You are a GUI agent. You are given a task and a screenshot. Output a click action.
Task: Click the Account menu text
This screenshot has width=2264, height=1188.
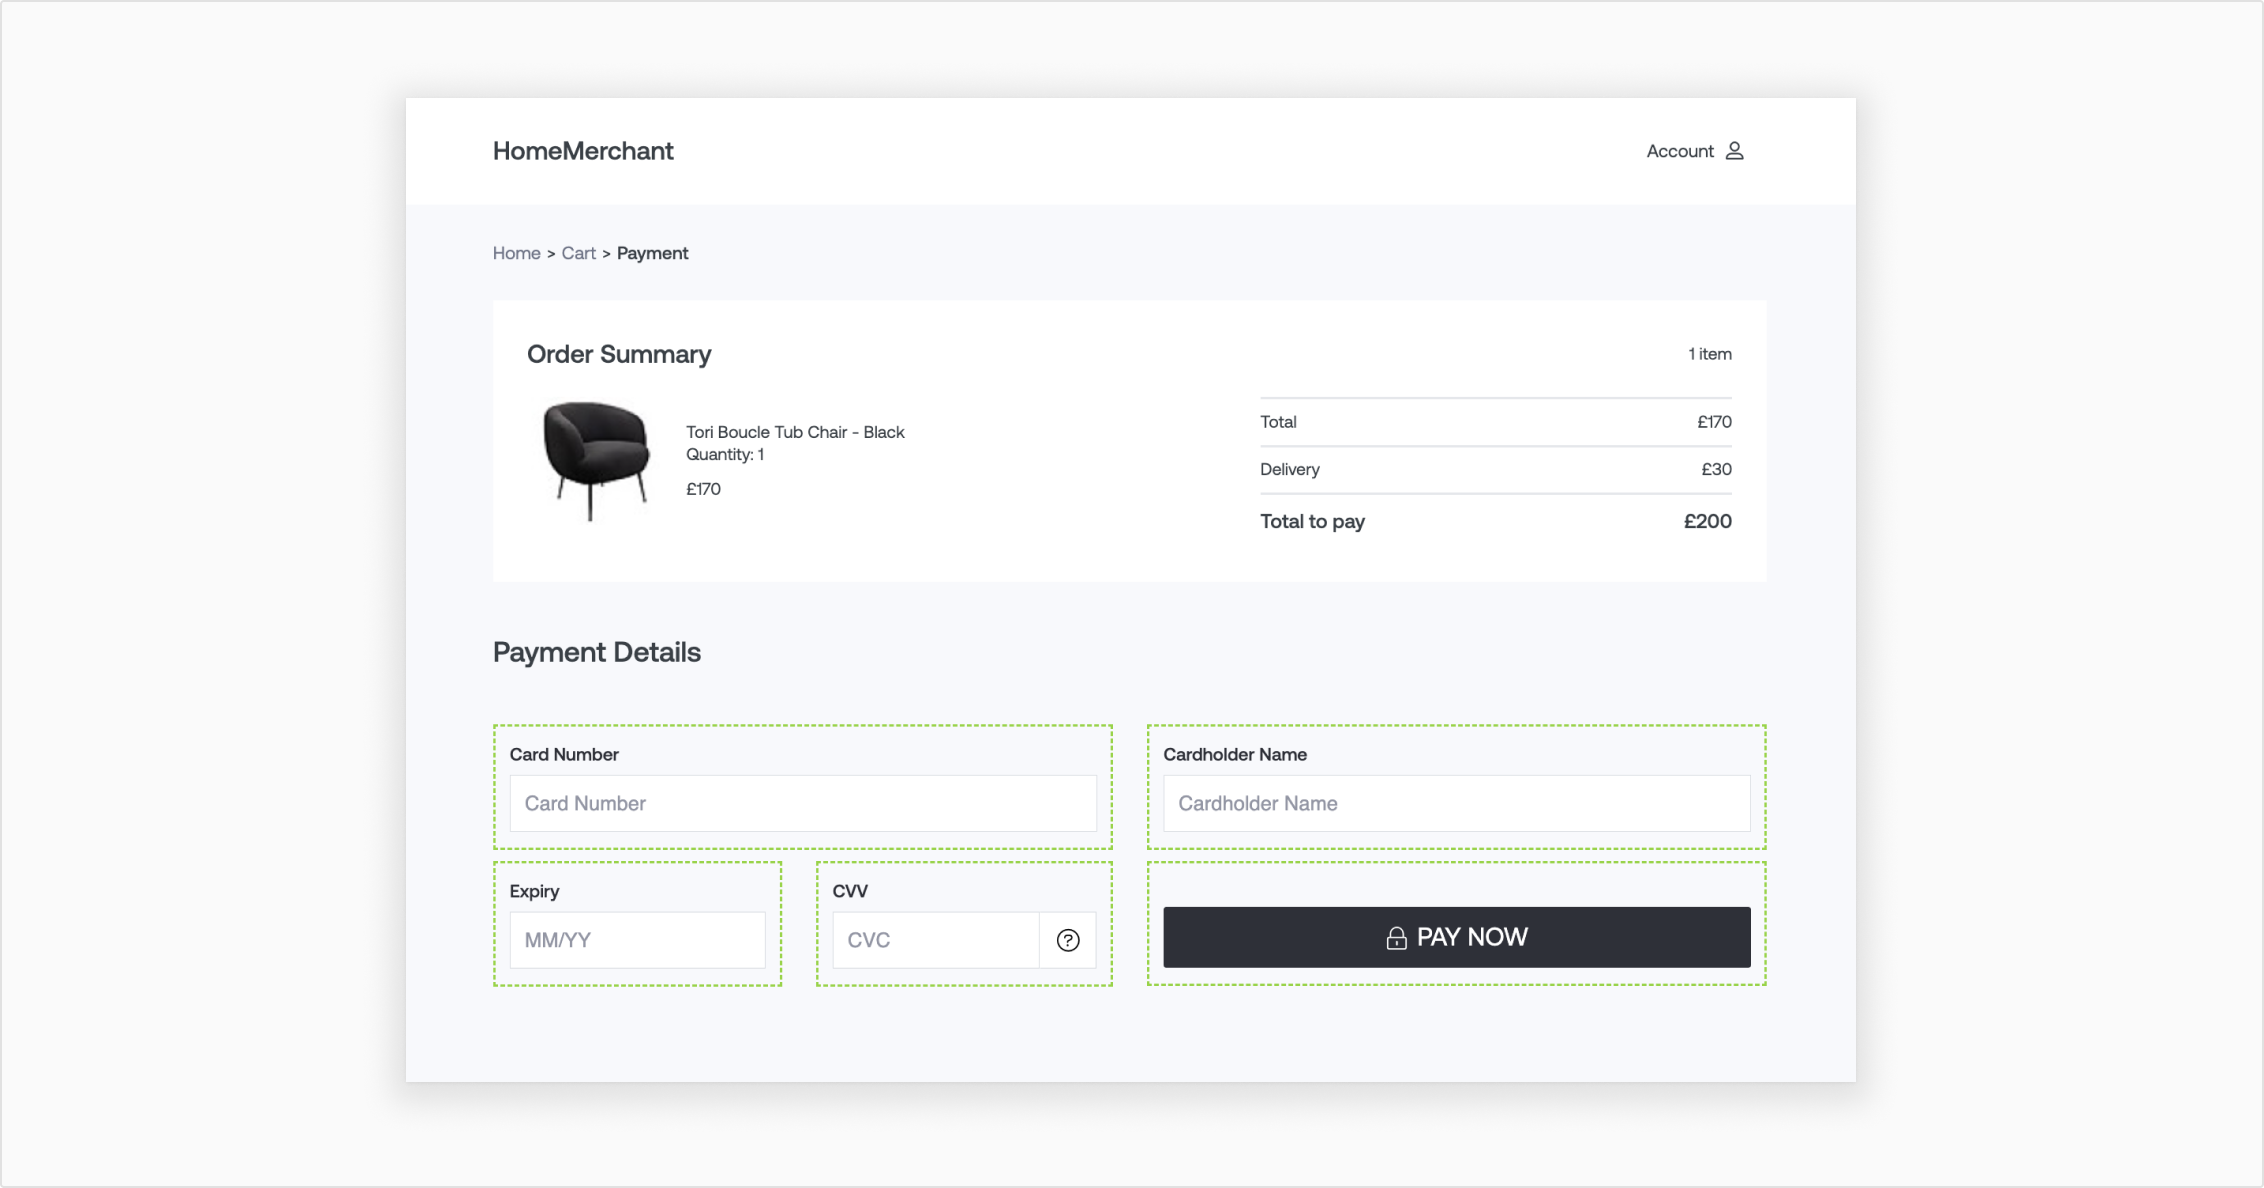click(1679, 150)
